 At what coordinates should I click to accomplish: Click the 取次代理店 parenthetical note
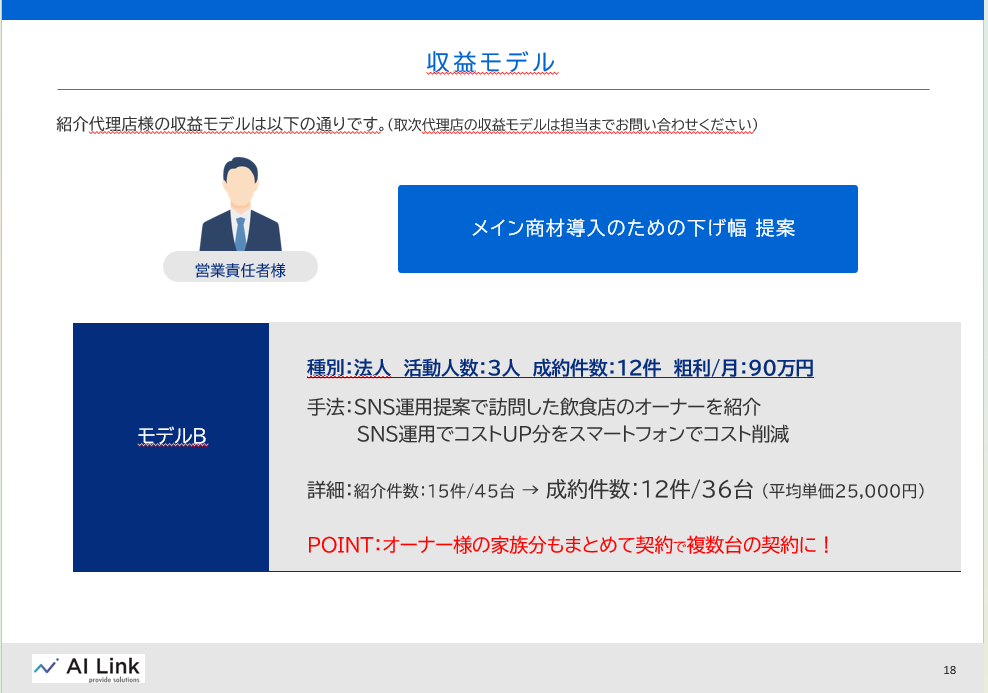(x=574, y=125)
